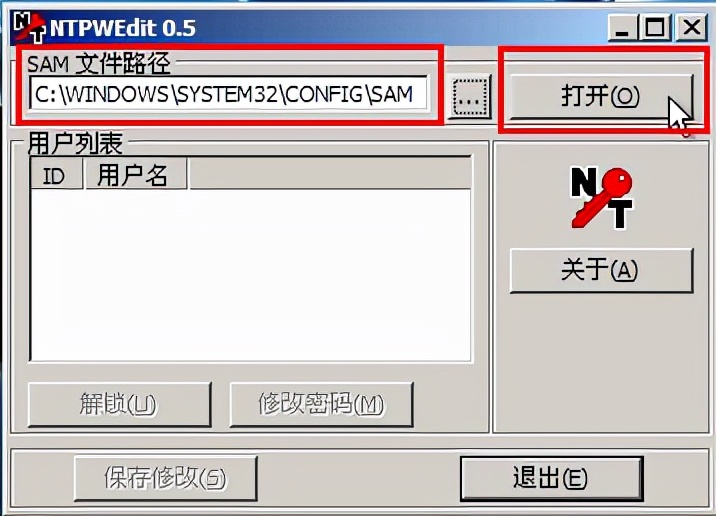Click the blank header area beside 用户名
716x516 pixels.
click(x=330, y=174)
